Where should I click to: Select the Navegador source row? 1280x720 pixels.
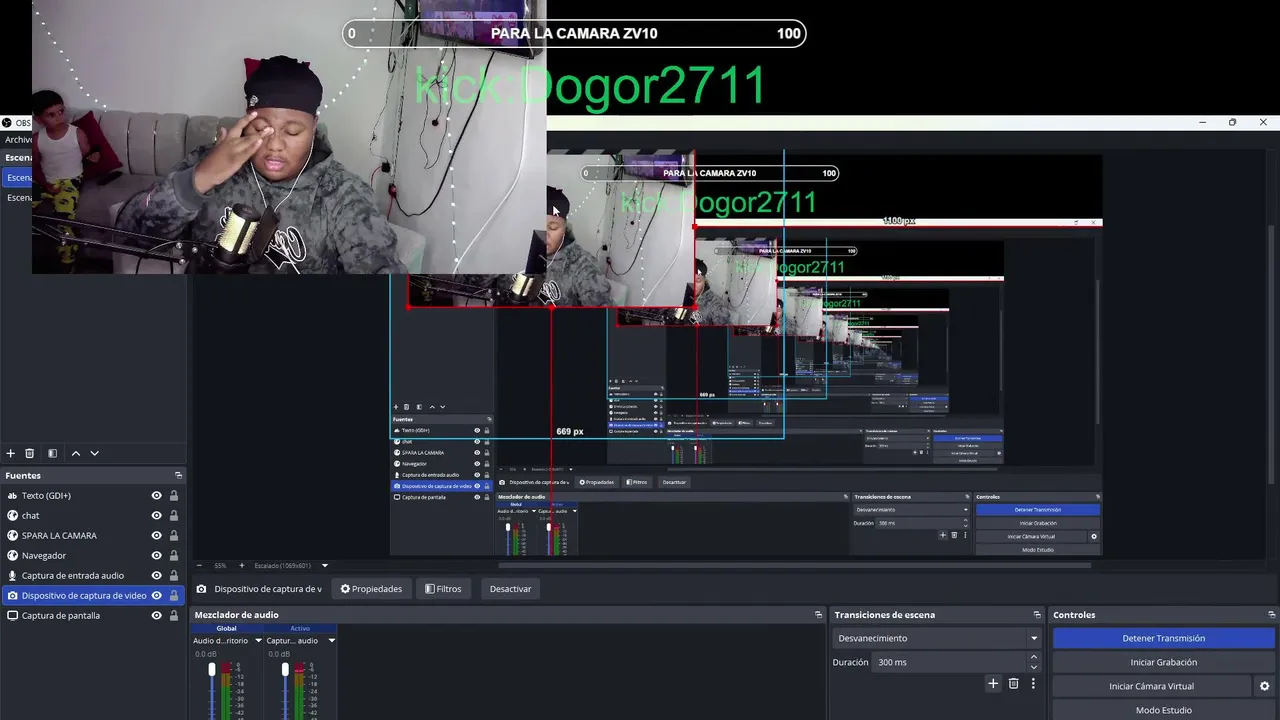[x=94, y=555]
